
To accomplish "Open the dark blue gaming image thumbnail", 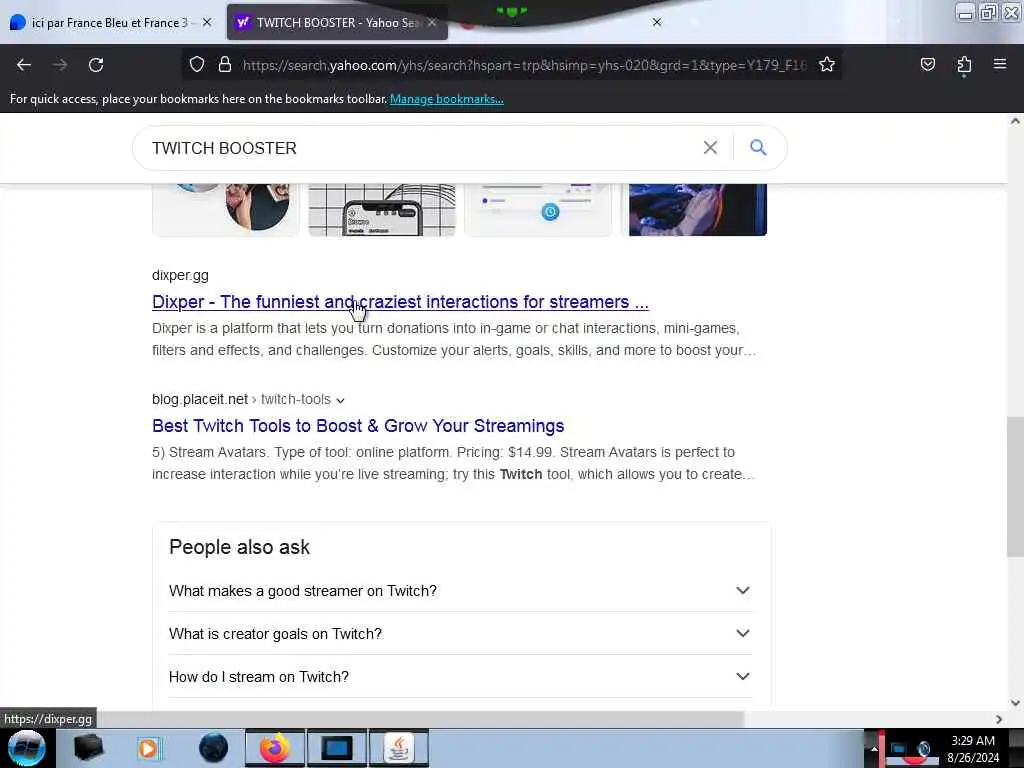I will pyautogui.click(x=697, y=210).
